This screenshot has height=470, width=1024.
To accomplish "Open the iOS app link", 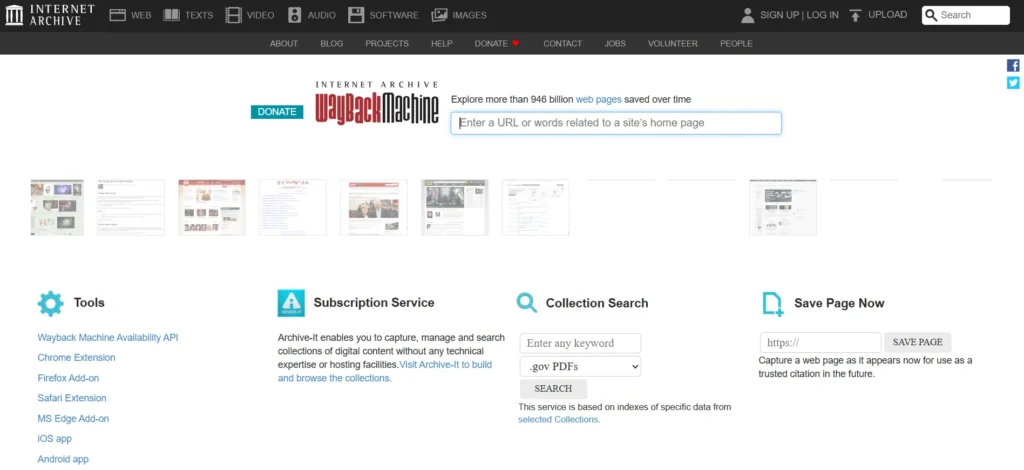I will tap(55, 439).
